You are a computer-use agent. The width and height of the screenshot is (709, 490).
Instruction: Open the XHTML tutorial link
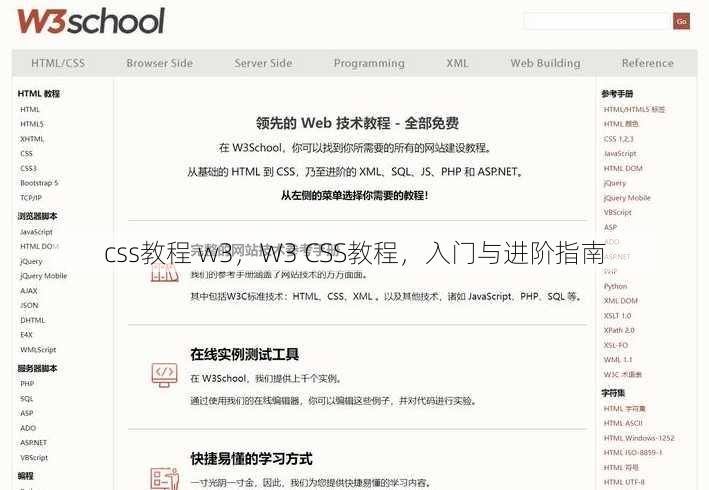(x=32, y=139)
